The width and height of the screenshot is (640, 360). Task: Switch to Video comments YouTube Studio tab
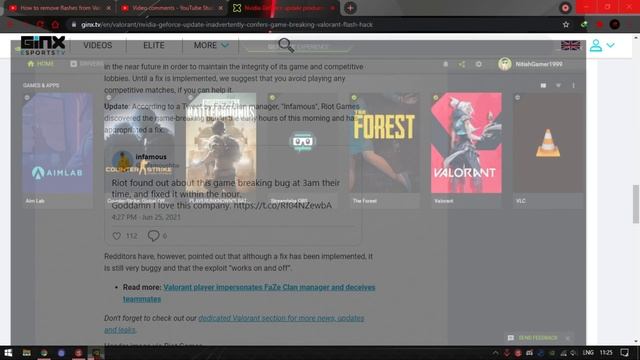coord(172,8)
